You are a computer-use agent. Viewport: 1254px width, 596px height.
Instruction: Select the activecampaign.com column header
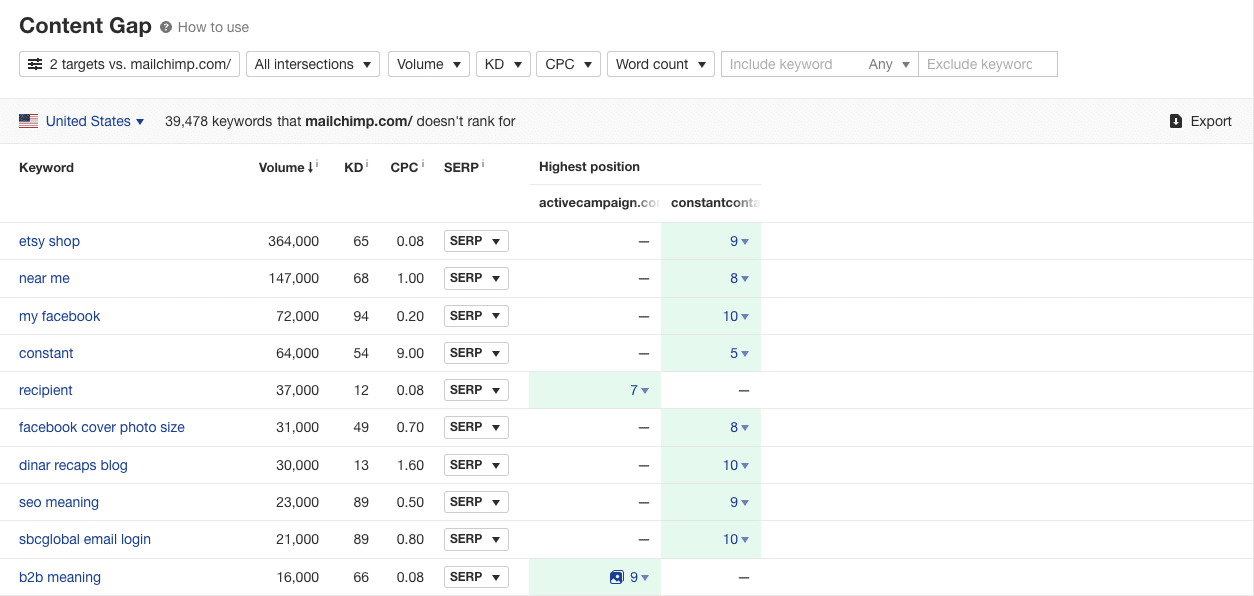pos(599,203)
